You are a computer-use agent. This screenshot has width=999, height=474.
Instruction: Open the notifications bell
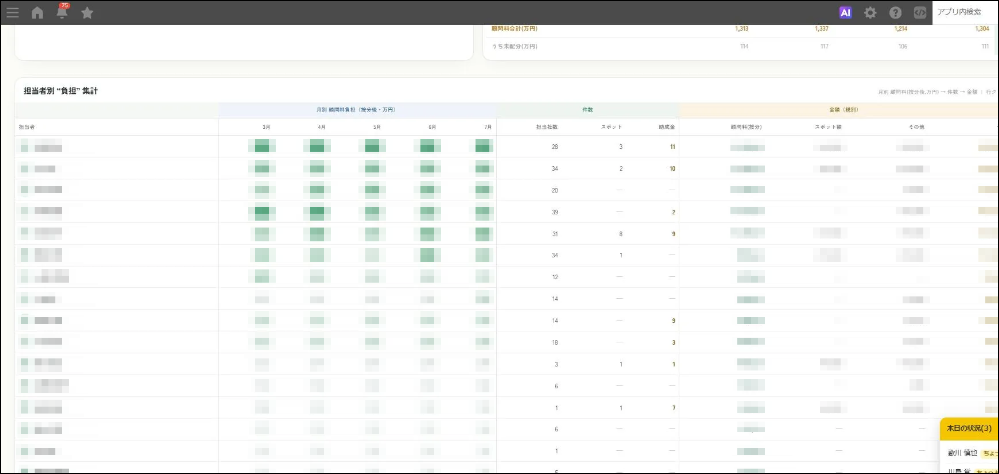pos(62,11)
